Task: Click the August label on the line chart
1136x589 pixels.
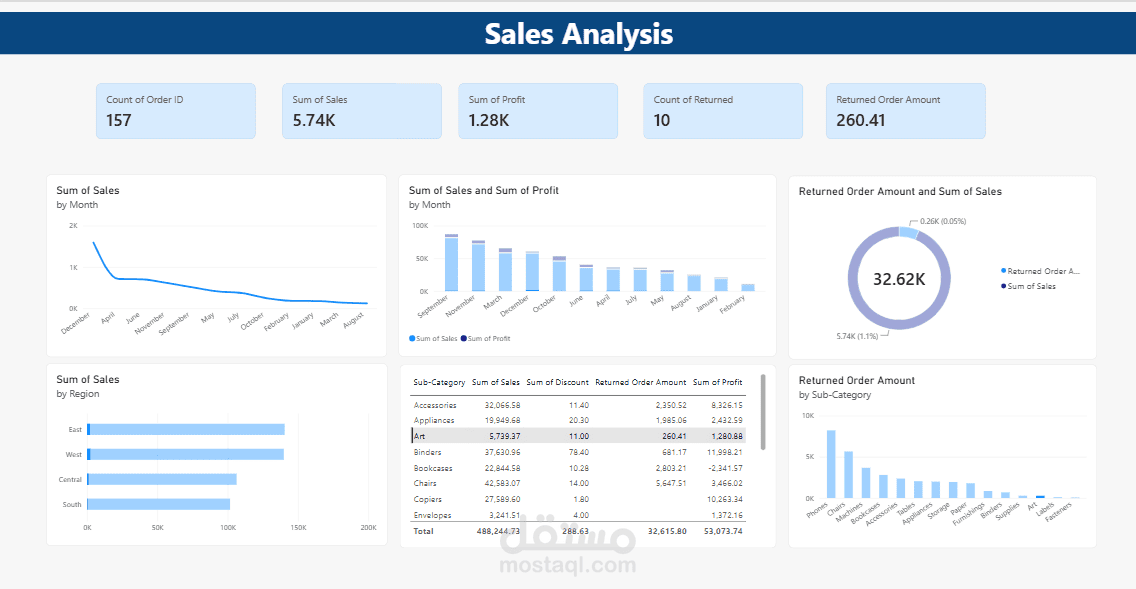Action: click(x=354, y=319)
